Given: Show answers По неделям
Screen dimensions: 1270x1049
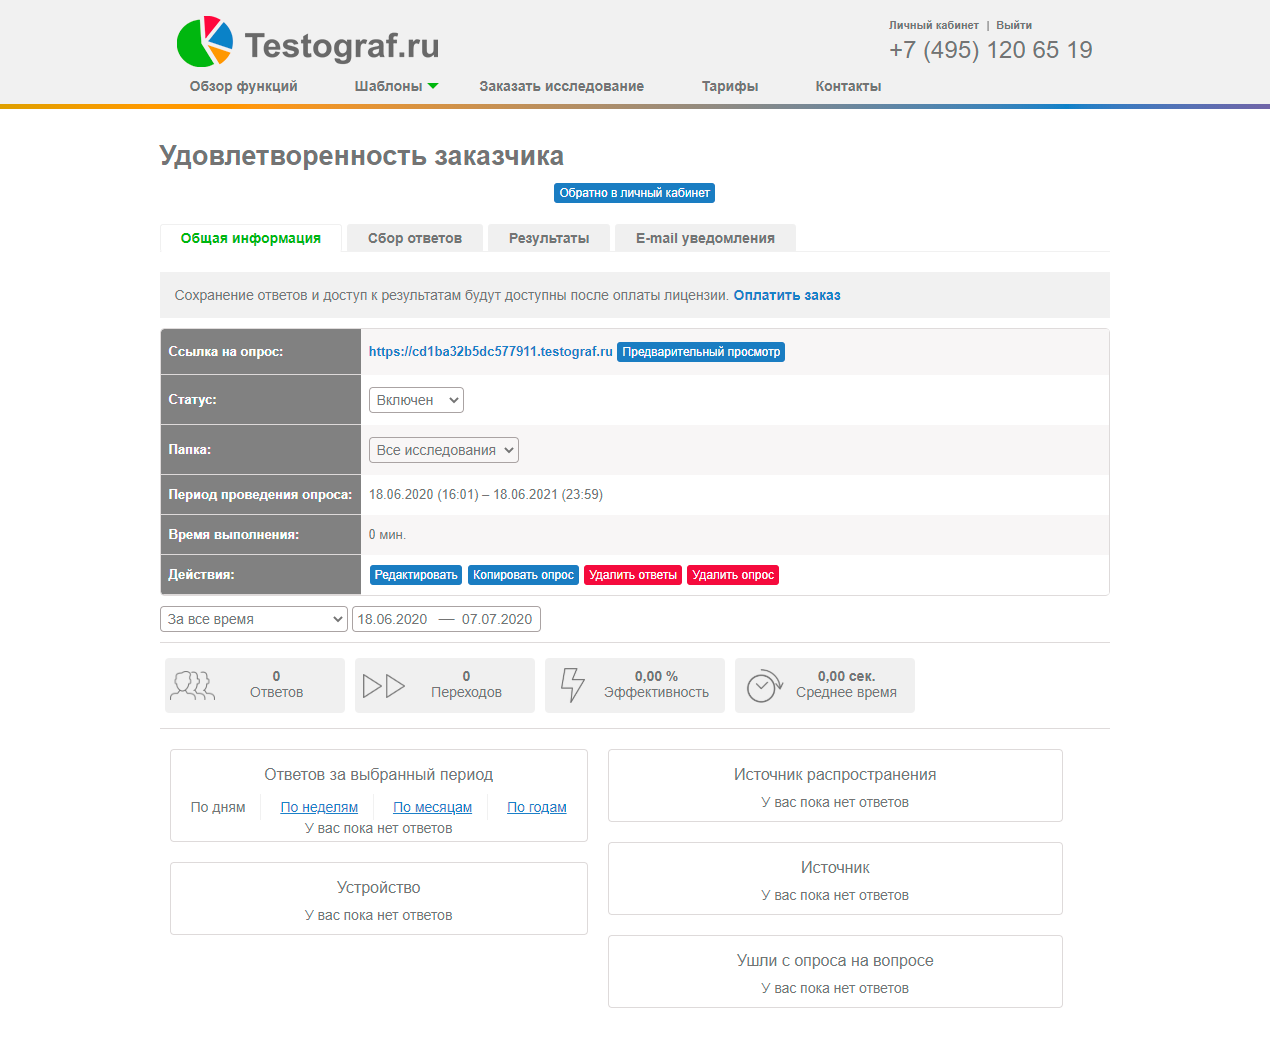Looking at the screenshot, I should (x=318, y=807).
